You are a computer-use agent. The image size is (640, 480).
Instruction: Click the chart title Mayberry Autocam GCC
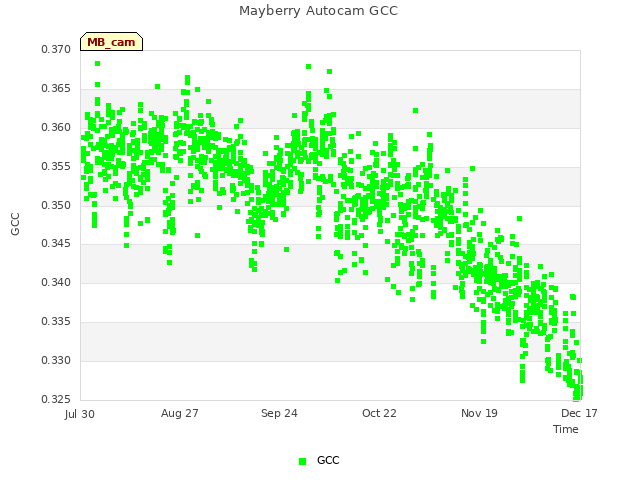click(318, 11)
